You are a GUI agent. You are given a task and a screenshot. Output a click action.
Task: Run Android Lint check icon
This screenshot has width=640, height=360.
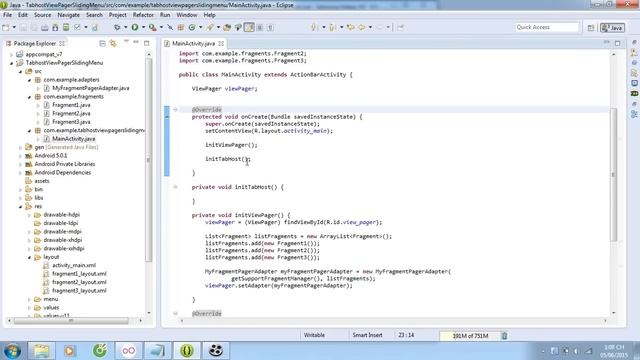77,27
